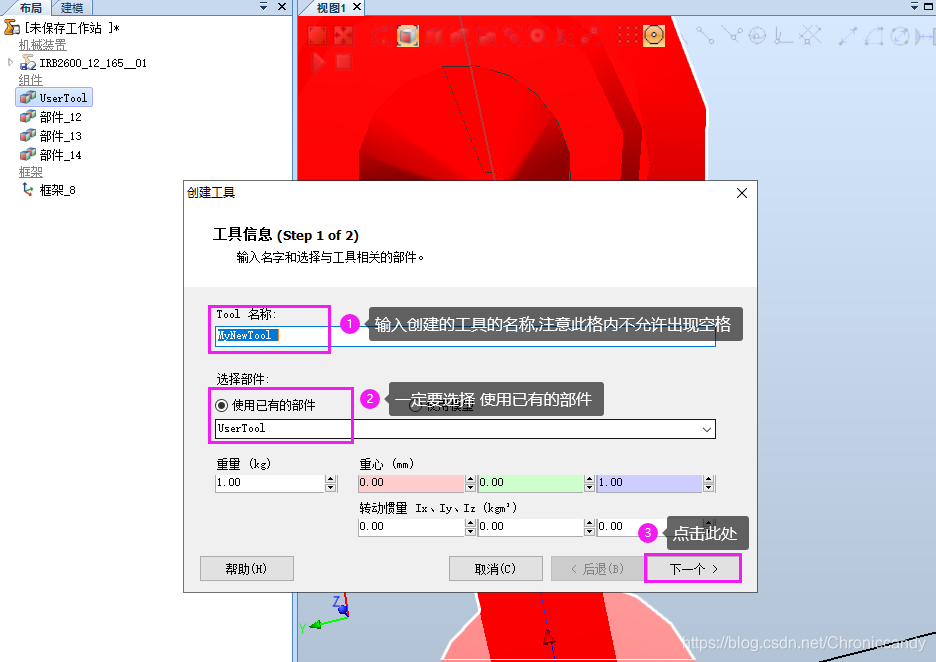Screen dimensions: 936x662
Task: Click the Stop simulation square icon
Action: click(x=343, y=61)
